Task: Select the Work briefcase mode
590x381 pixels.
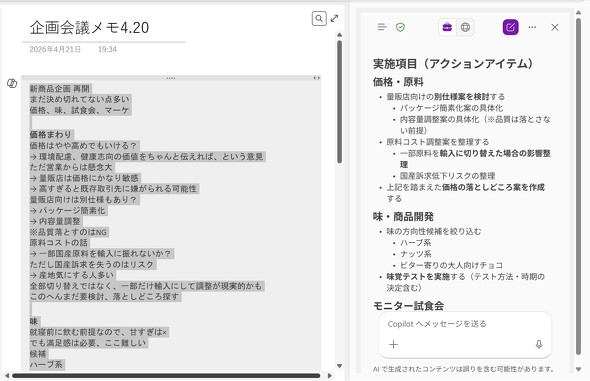Action: 447,27
